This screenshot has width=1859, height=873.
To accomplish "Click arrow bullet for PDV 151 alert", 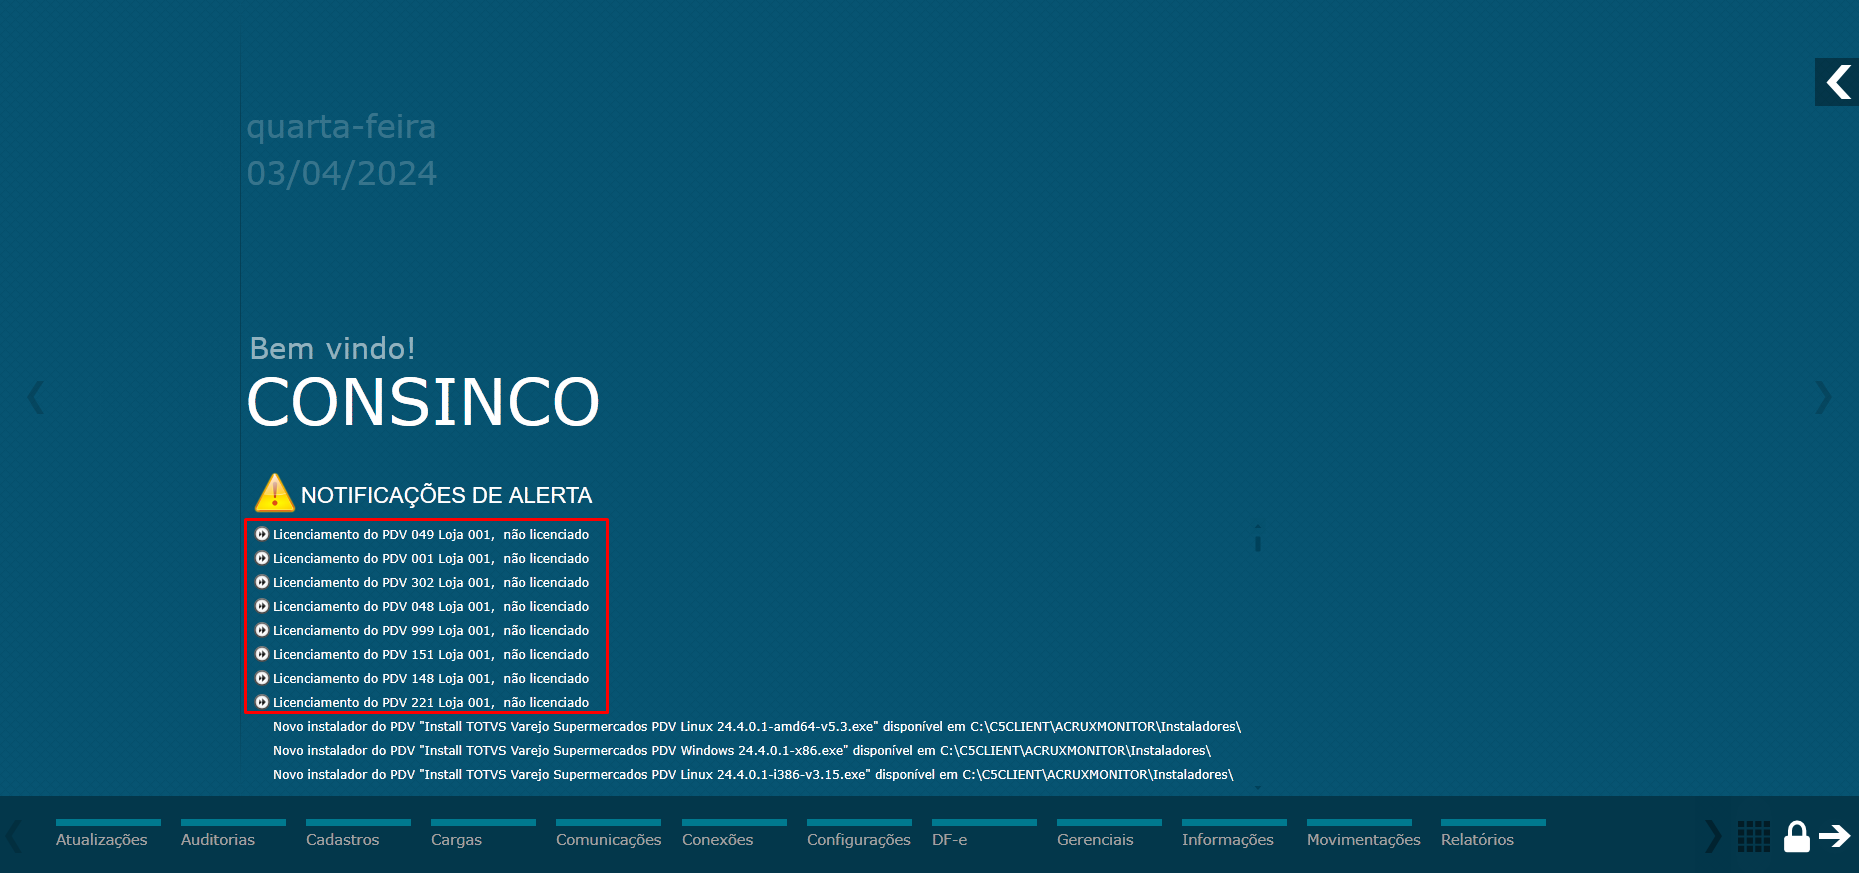I will [x=262, y=654].
